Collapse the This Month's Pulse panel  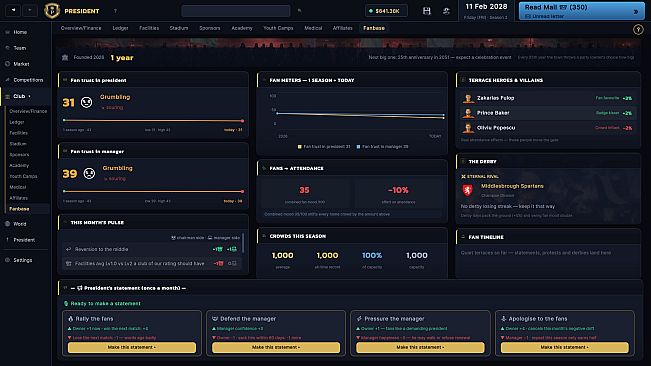point(65,222)
